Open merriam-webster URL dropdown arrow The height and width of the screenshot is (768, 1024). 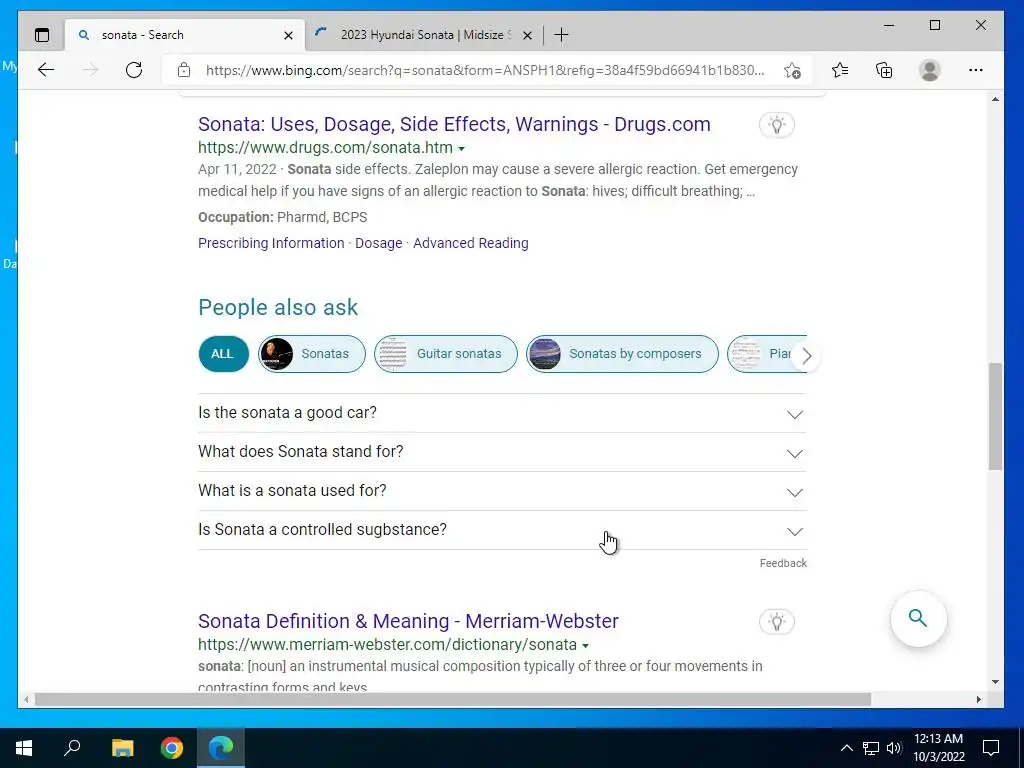[x=586, y=646]
